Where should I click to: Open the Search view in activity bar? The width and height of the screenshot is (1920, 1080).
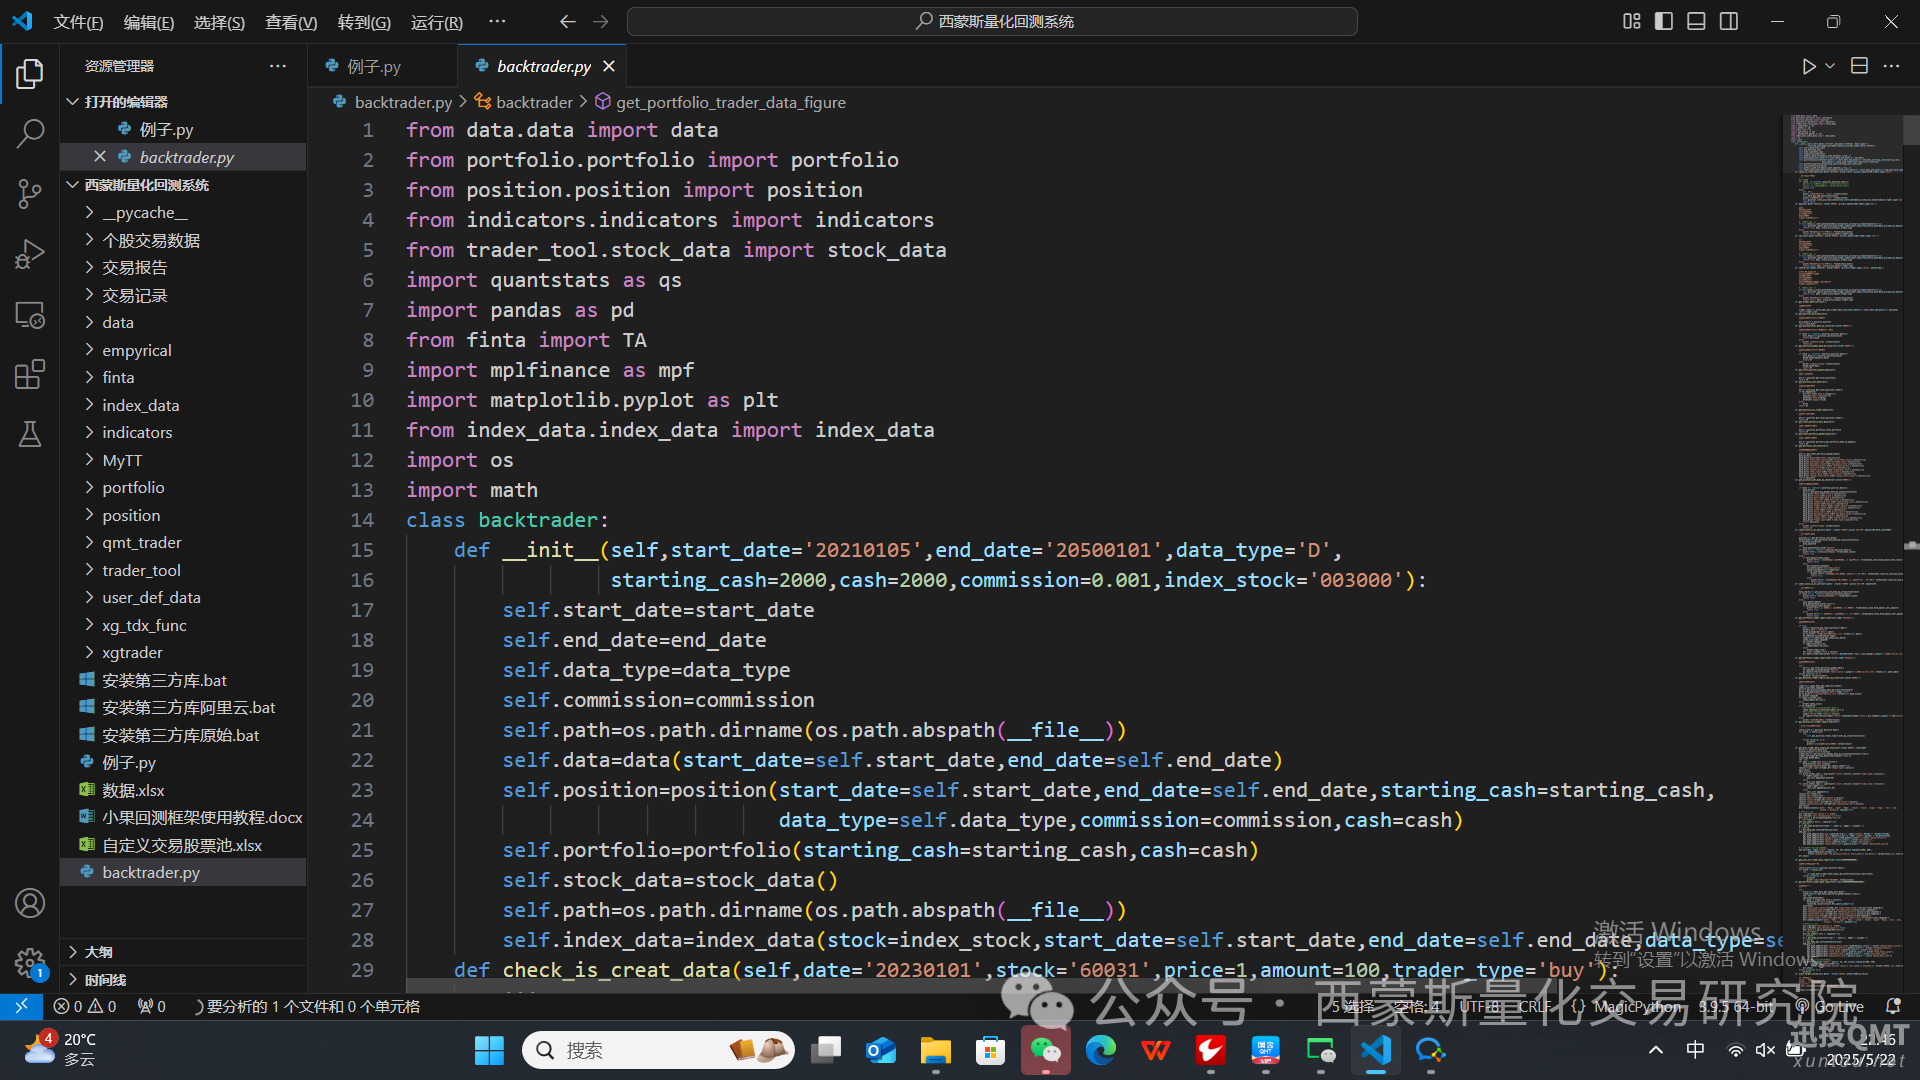coord(30,133)
